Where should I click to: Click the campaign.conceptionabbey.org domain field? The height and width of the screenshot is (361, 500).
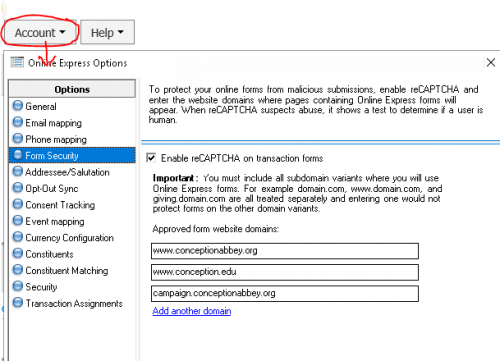(285, 293)
